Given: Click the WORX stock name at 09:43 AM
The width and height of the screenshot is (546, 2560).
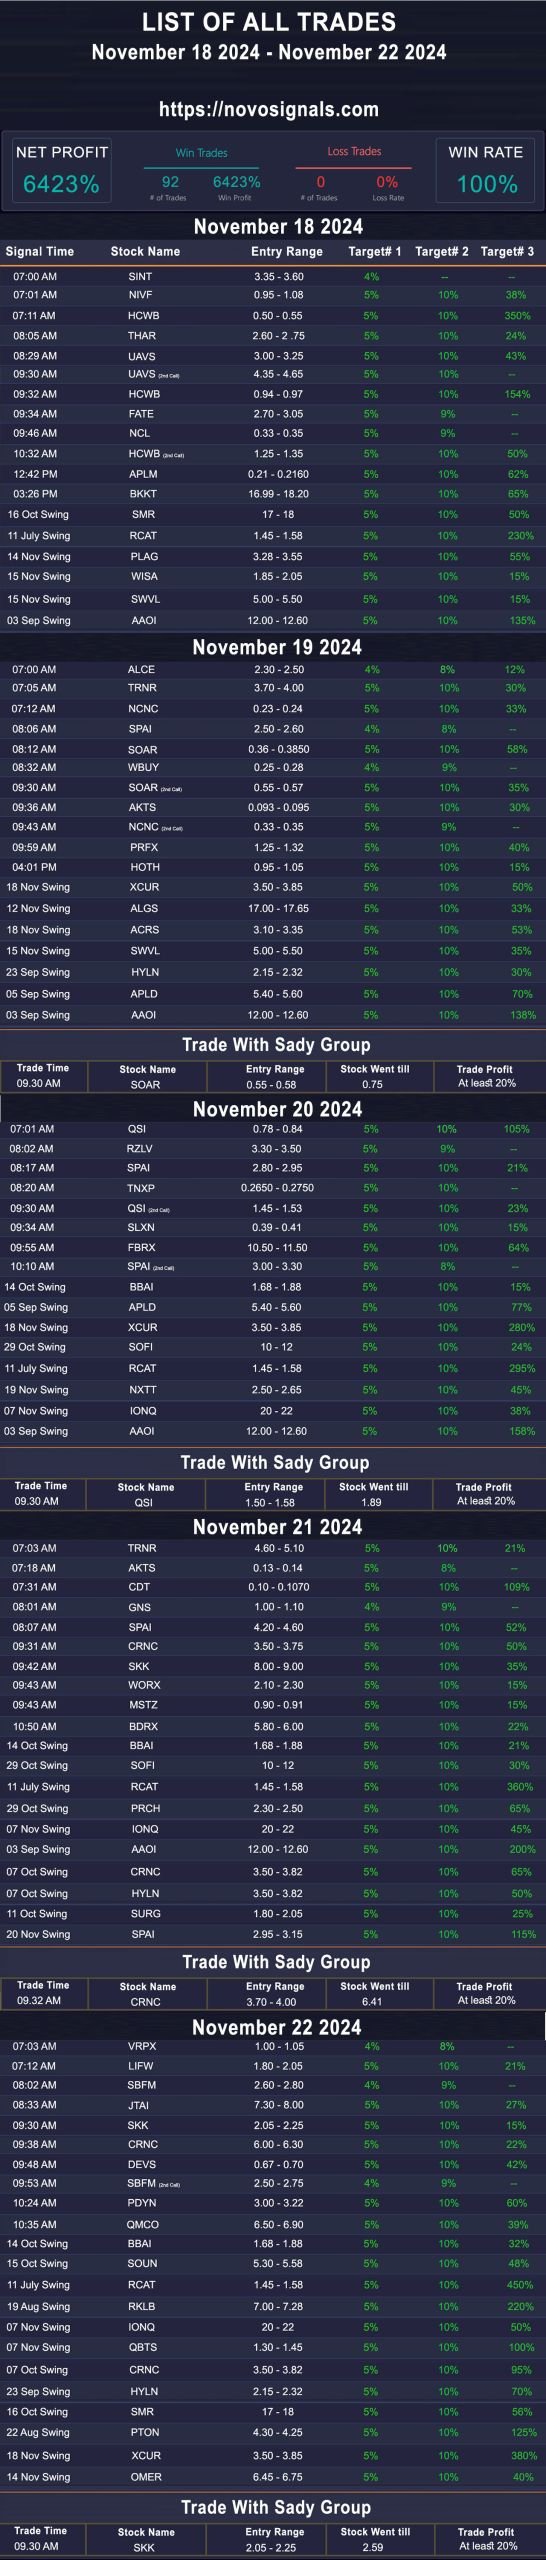Looking at the screenshot, I should point(144,1686).
